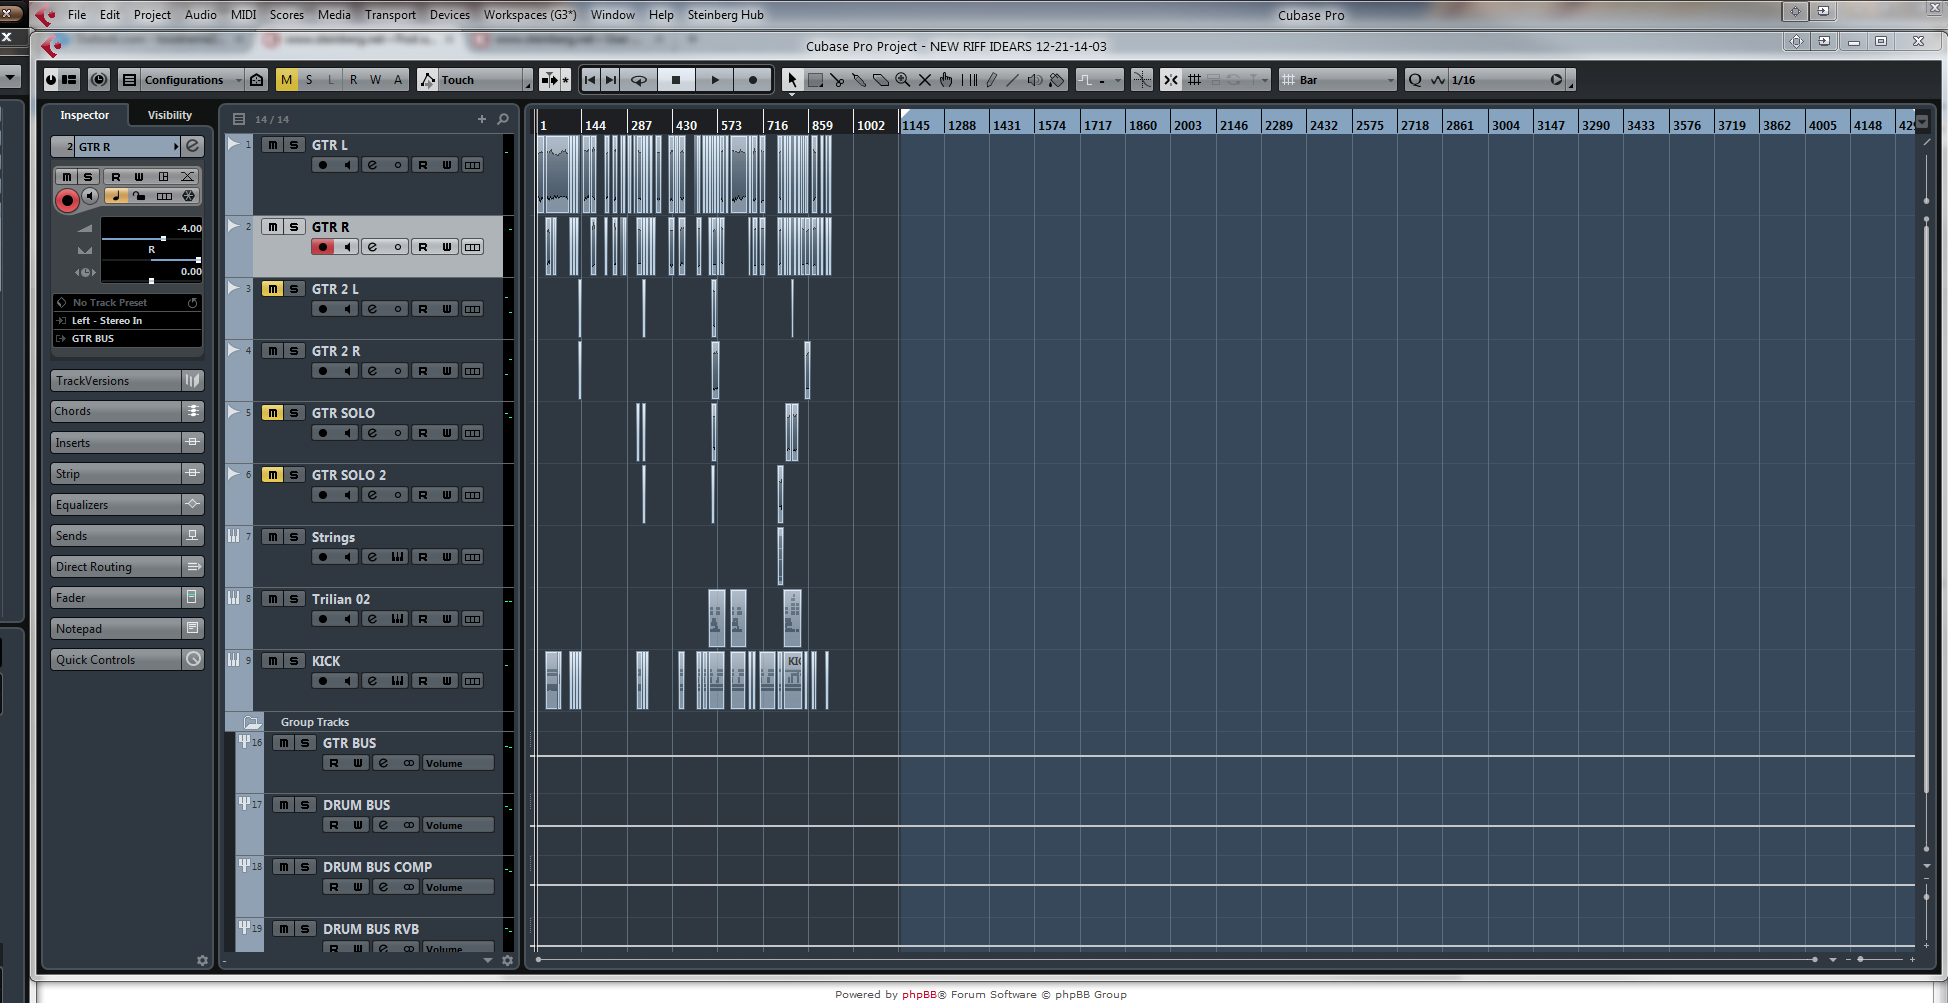Toggle the Snap on/off button
The image size is (1948, 1003).
tap(1171, 80)
